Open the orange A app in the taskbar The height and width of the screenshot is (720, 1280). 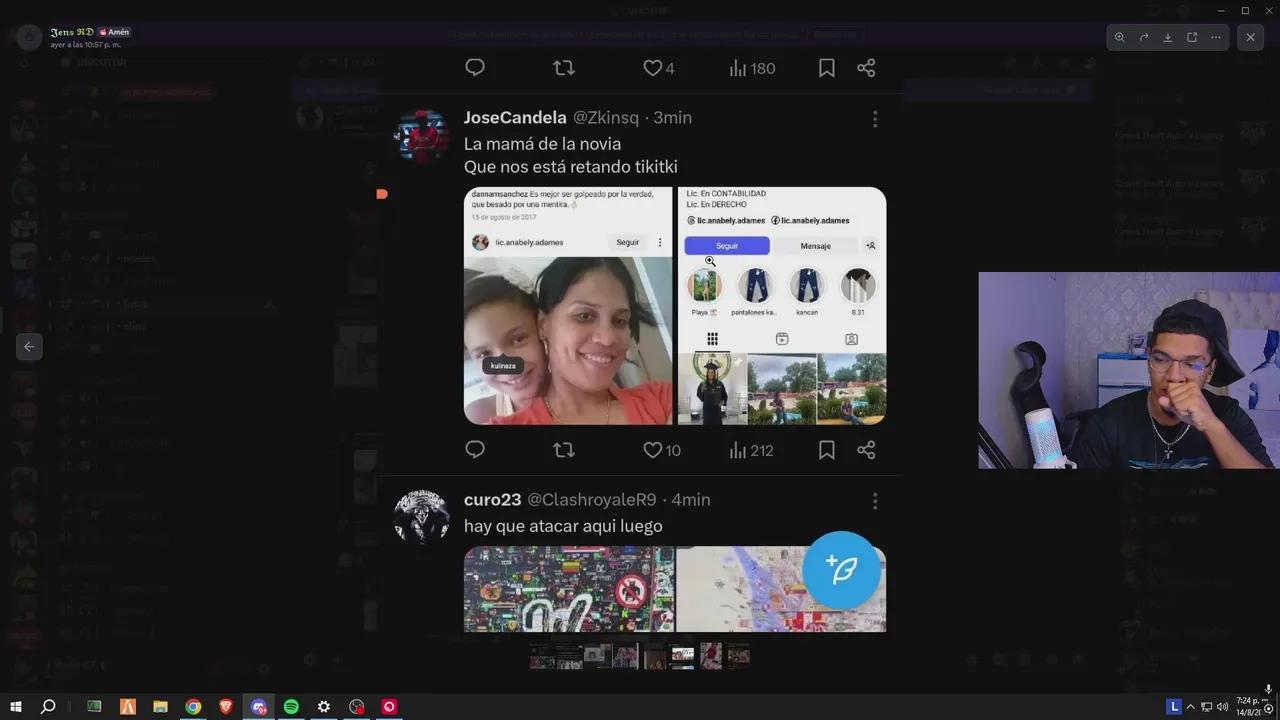128,707
